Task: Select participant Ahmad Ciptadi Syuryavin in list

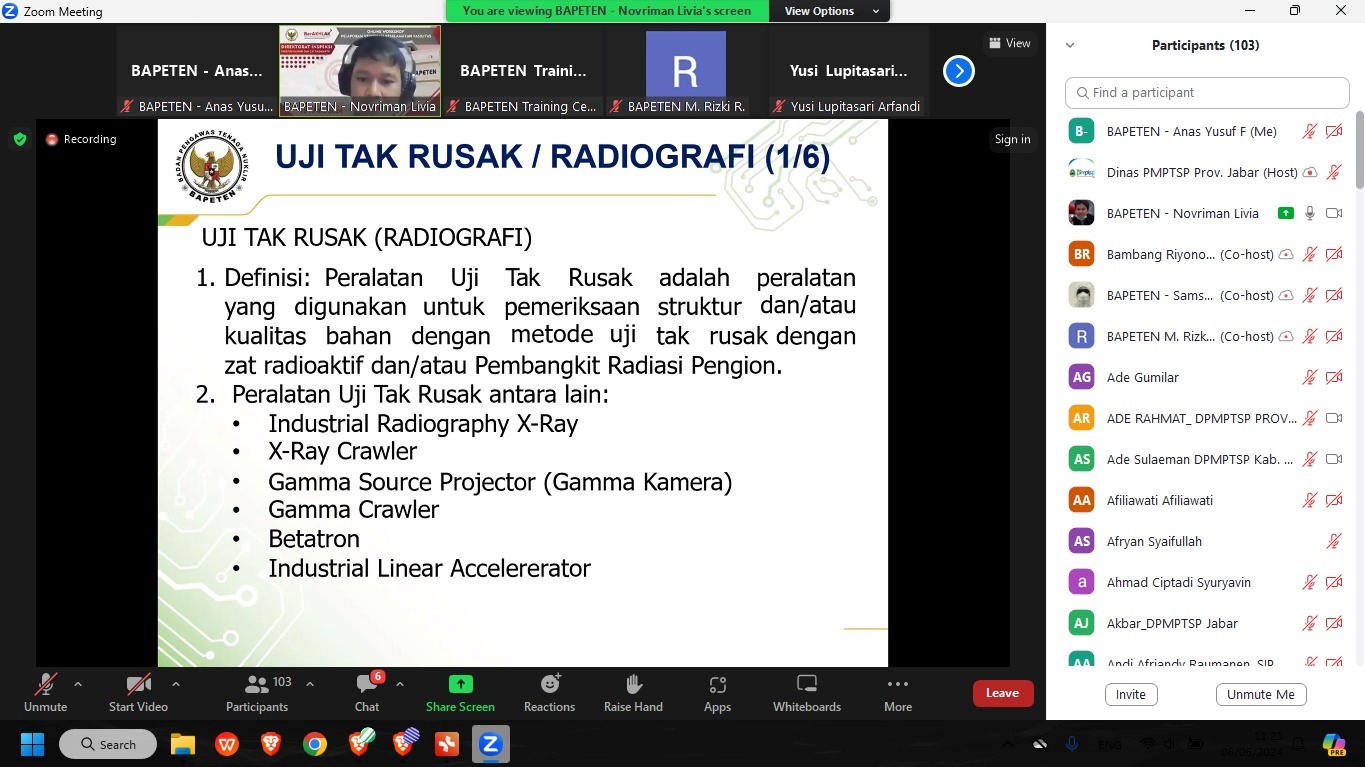Action: pyautogui.click(x=1205, y=582)
